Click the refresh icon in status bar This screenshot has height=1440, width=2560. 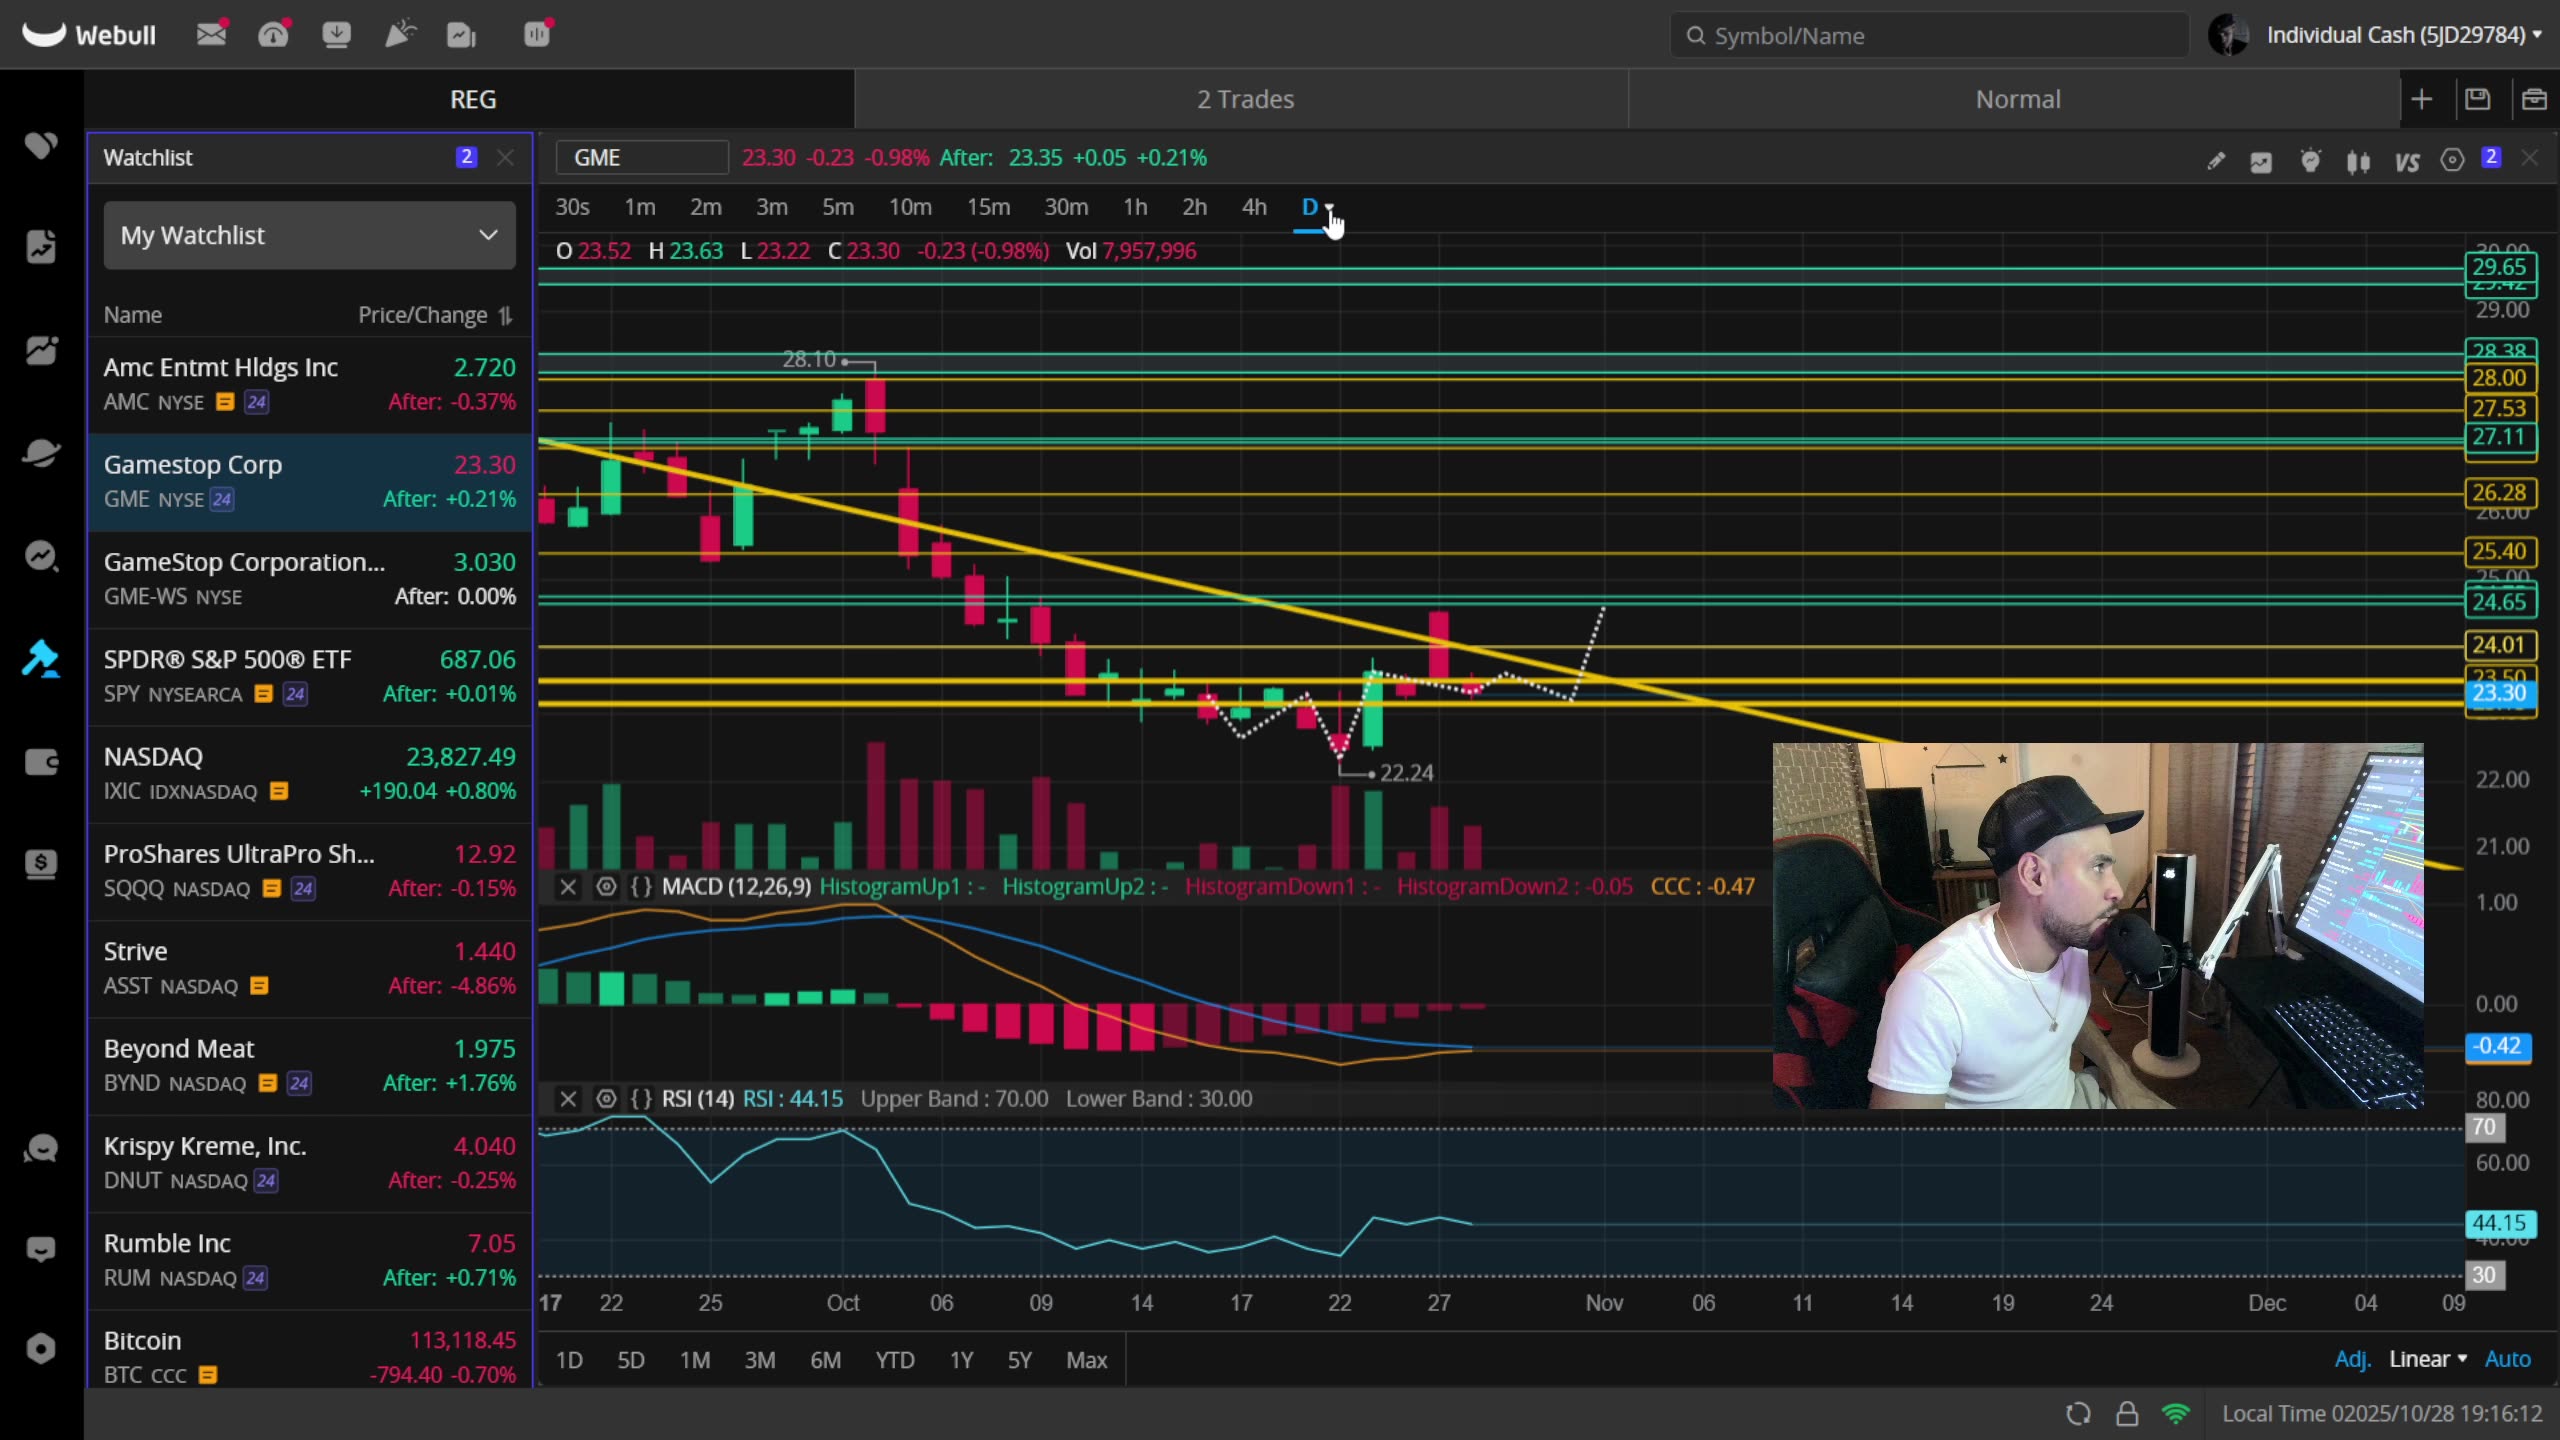tap(2078, 1414)
